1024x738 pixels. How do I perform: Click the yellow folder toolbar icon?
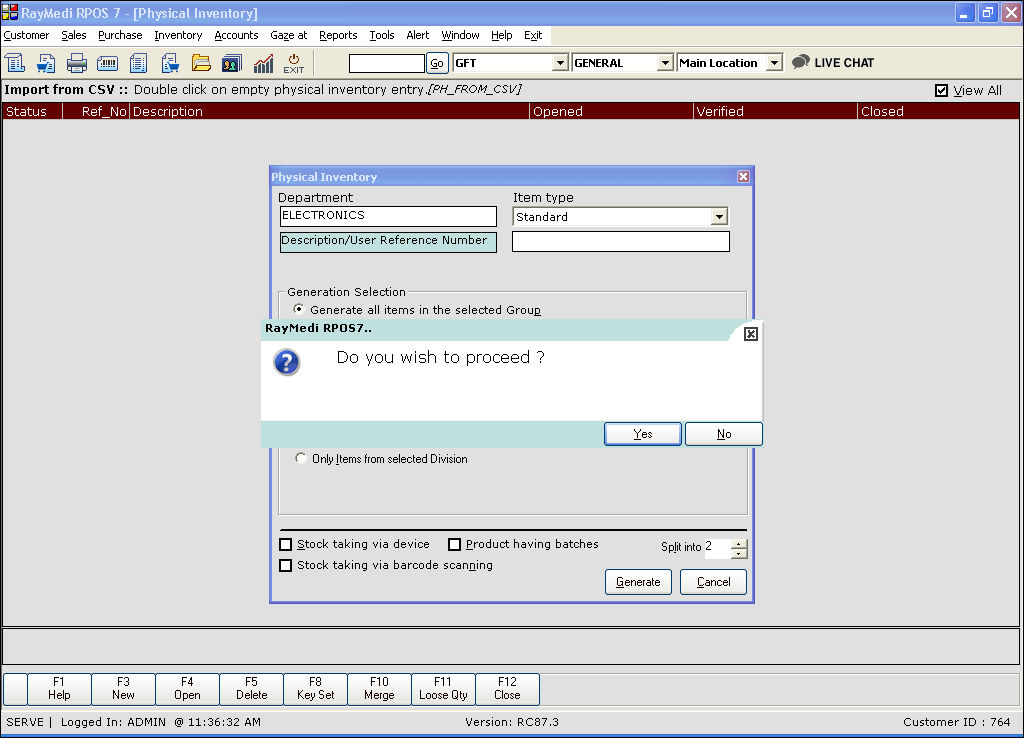[200, 63]
